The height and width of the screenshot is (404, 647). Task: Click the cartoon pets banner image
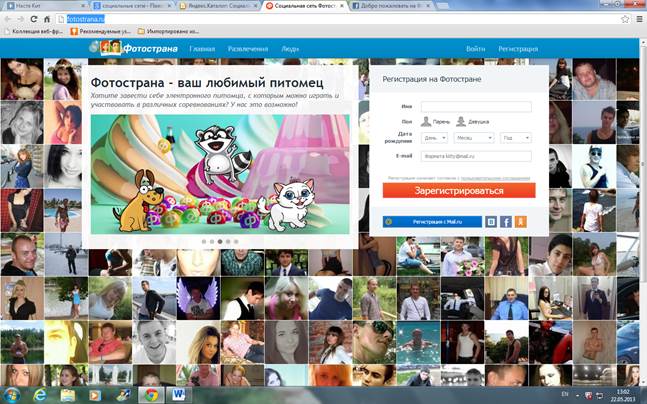point(220,174)
